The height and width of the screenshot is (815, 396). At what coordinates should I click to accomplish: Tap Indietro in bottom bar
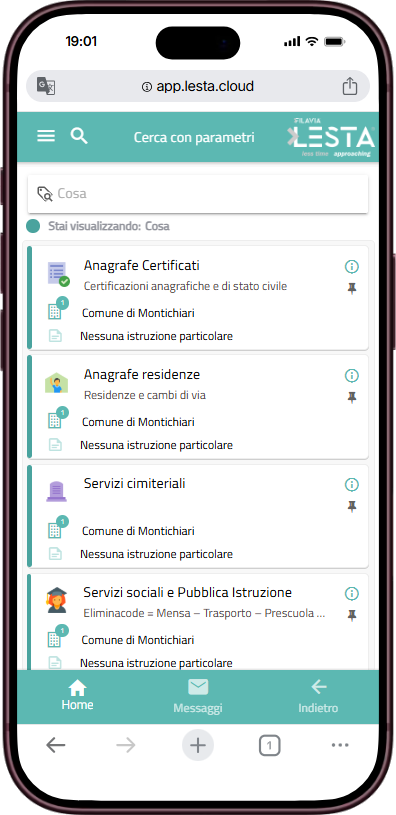[318, 696]
